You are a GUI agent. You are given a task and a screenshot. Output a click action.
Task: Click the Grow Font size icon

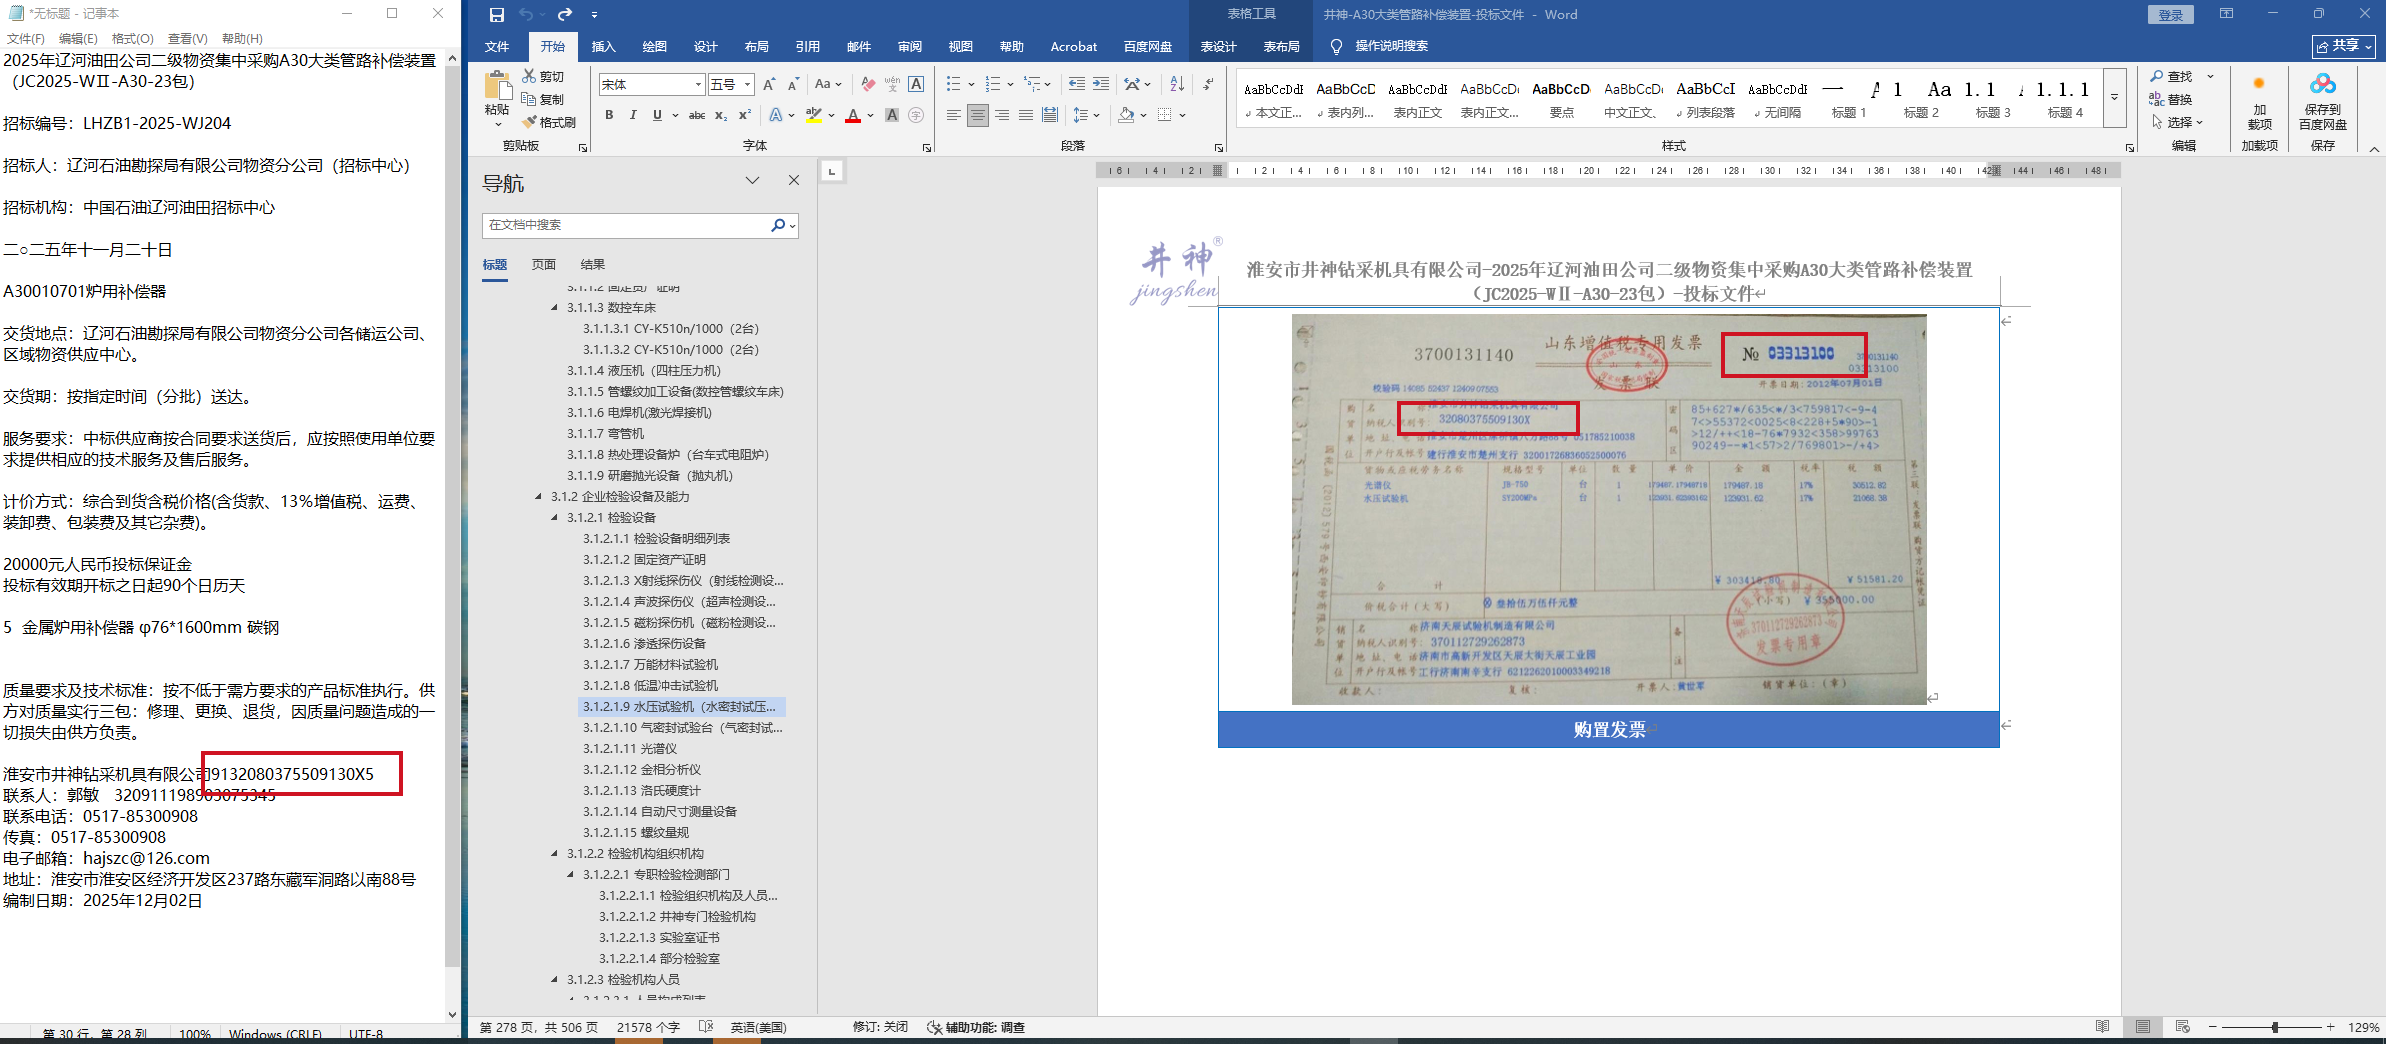click(768, 84)
